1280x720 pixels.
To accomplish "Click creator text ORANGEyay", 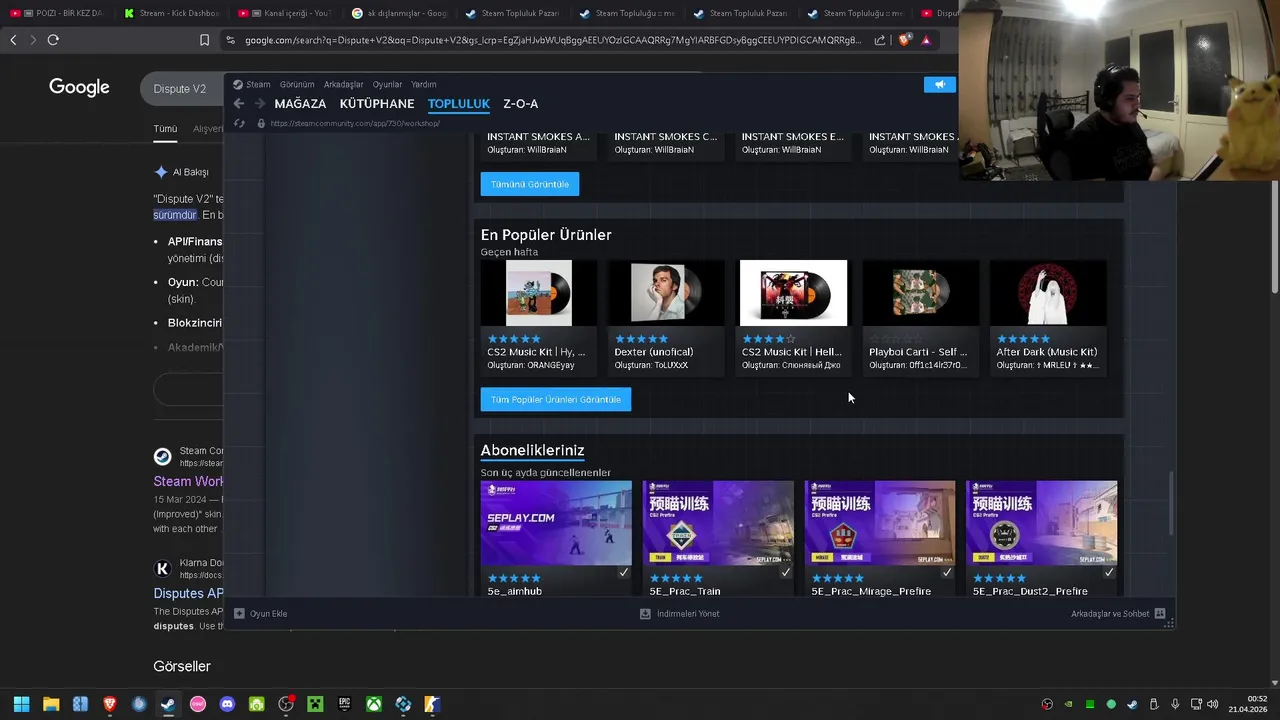I will (551, 365).
